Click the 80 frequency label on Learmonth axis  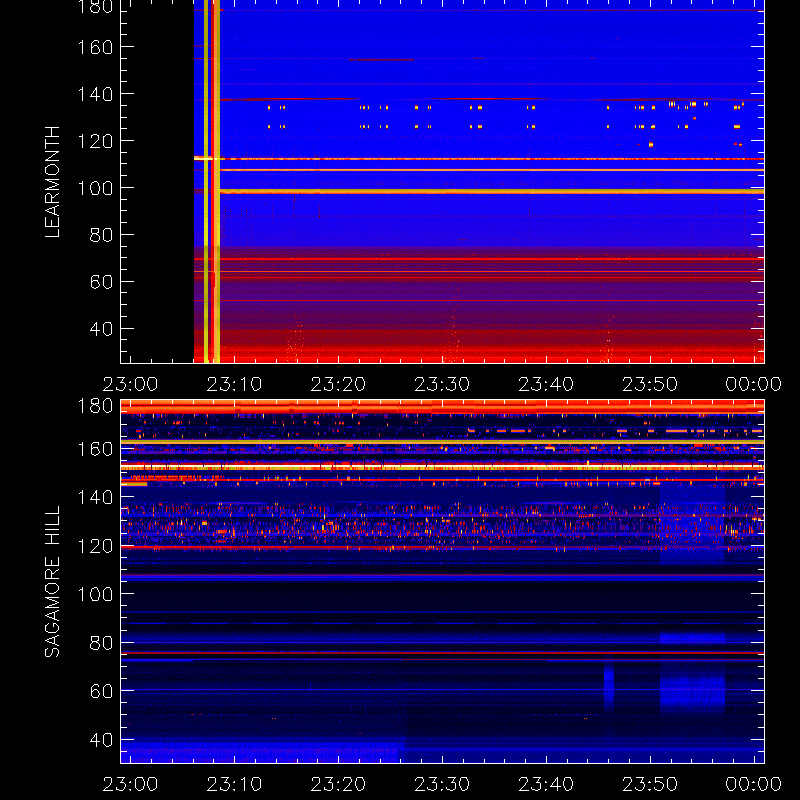click(102, 235)
